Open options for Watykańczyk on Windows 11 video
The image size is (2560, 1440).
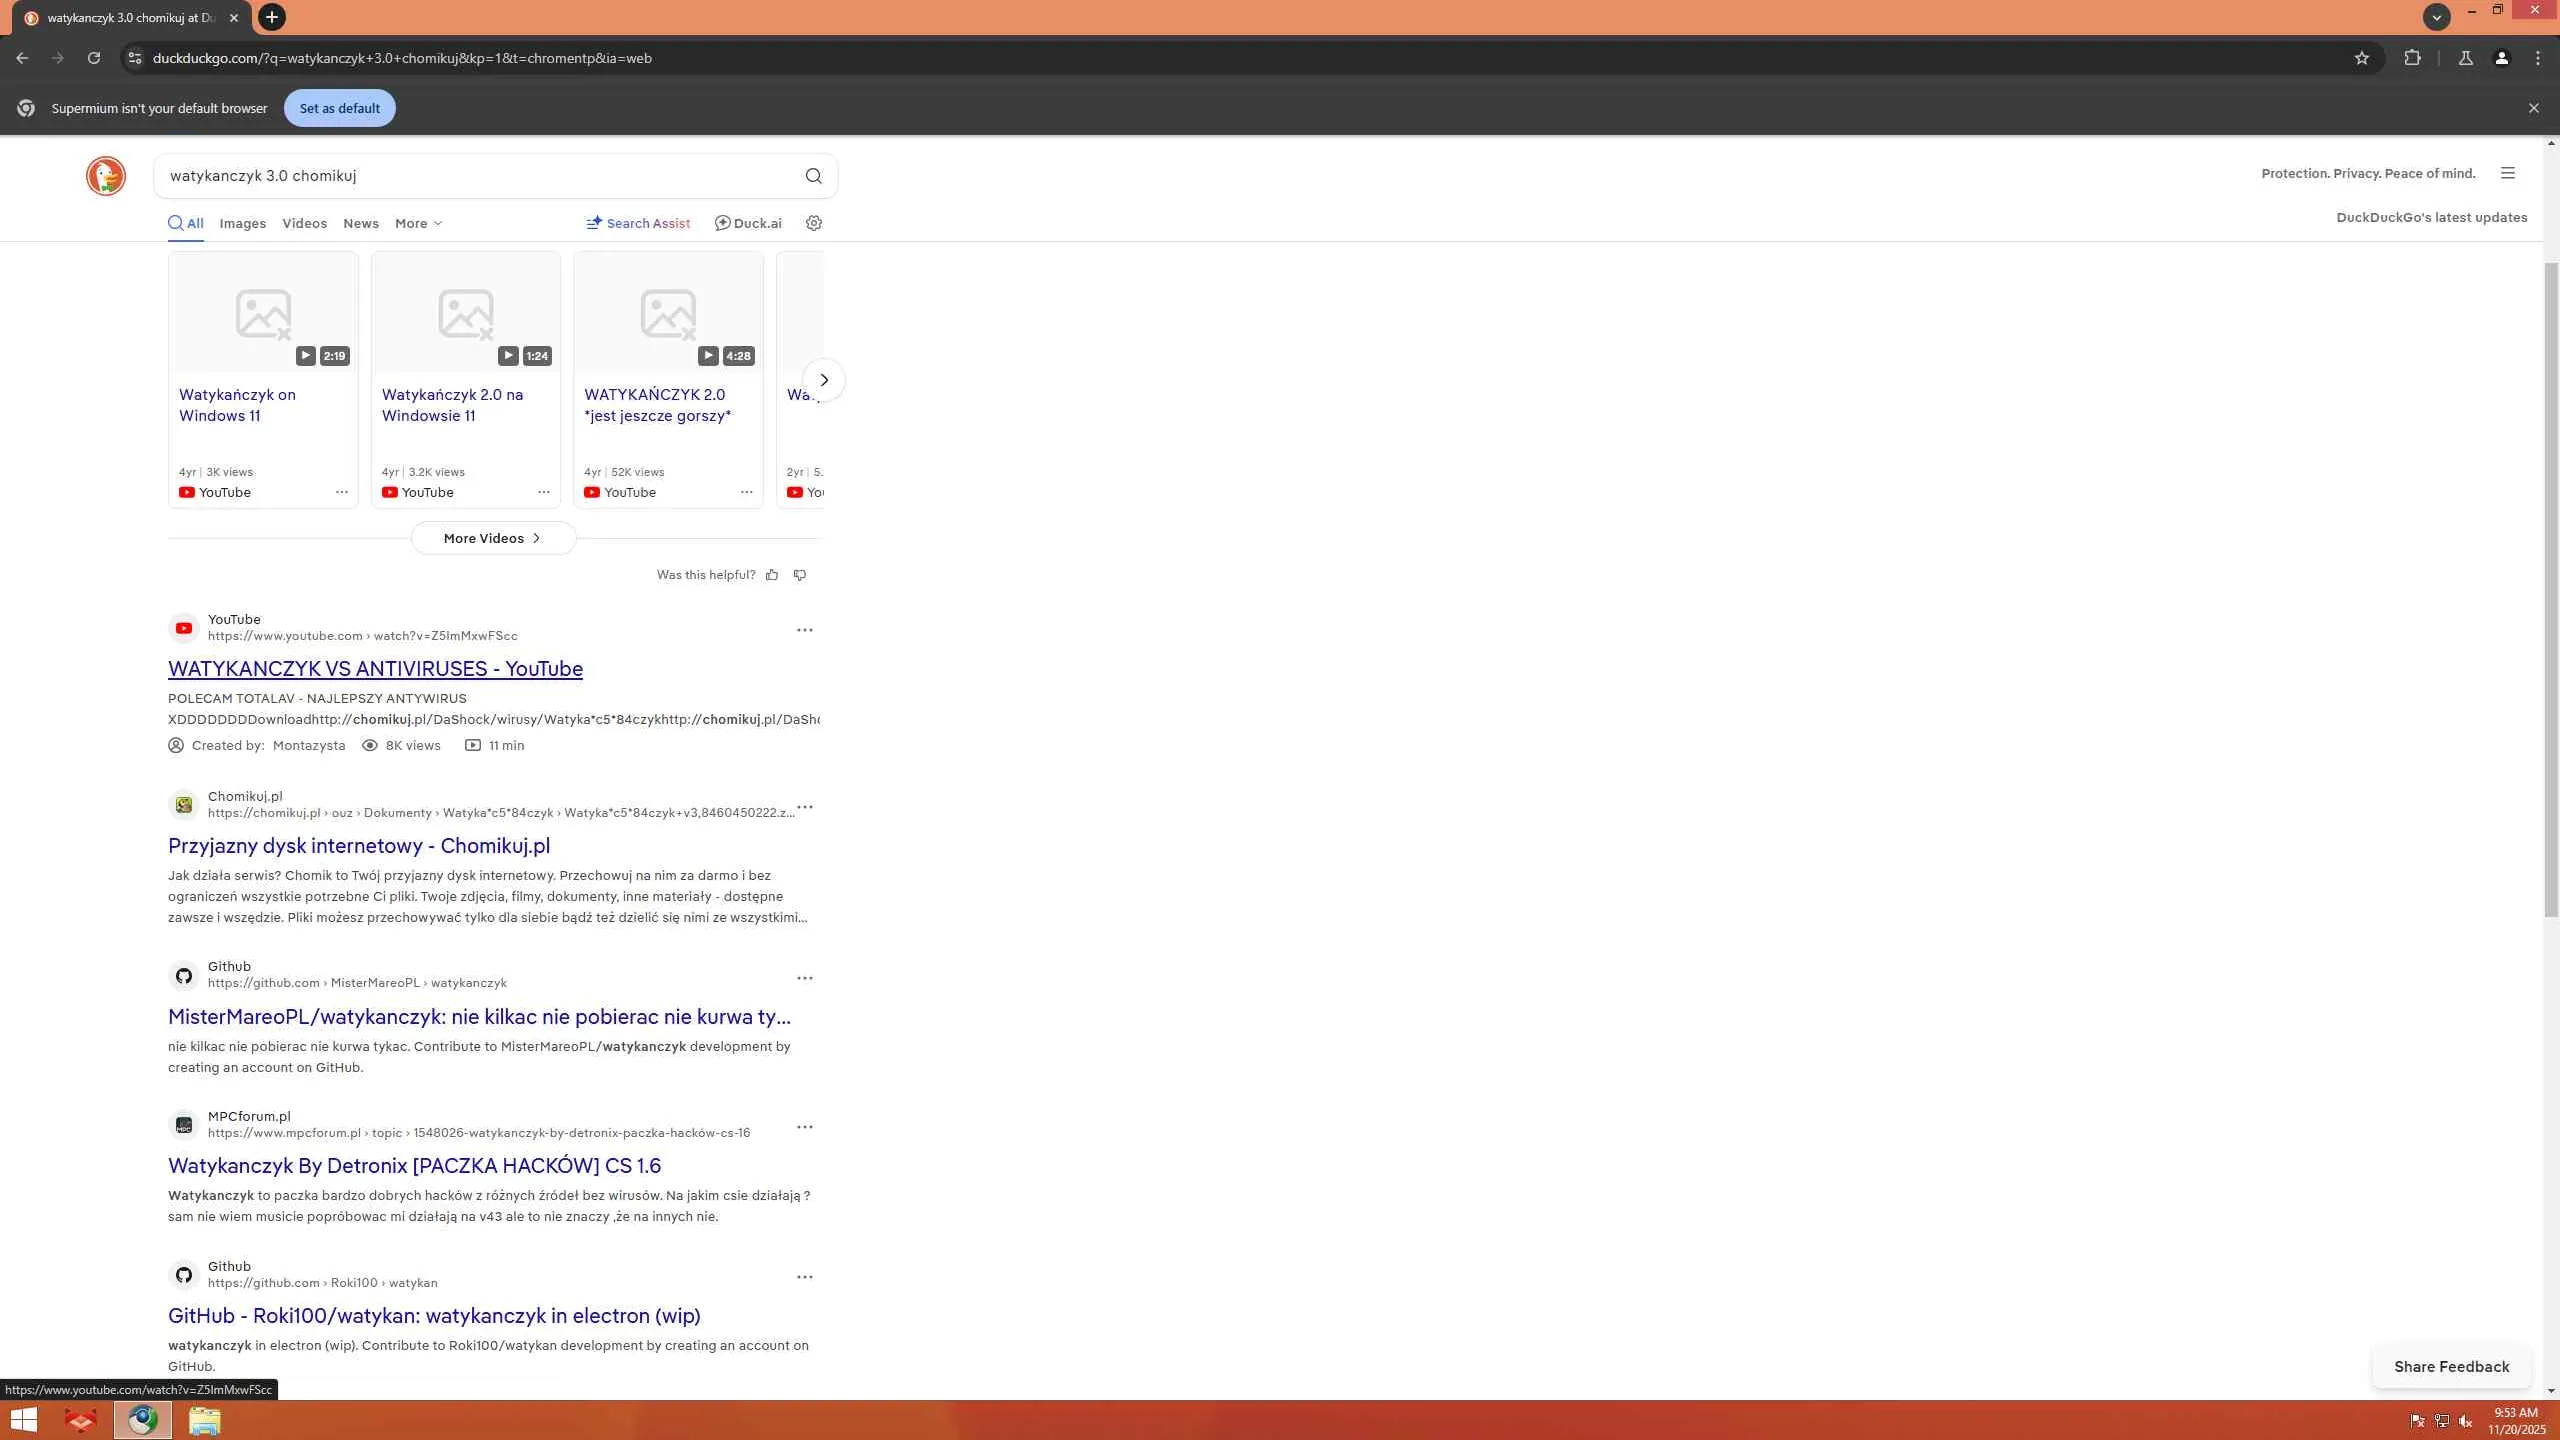(x=342, y=492)
